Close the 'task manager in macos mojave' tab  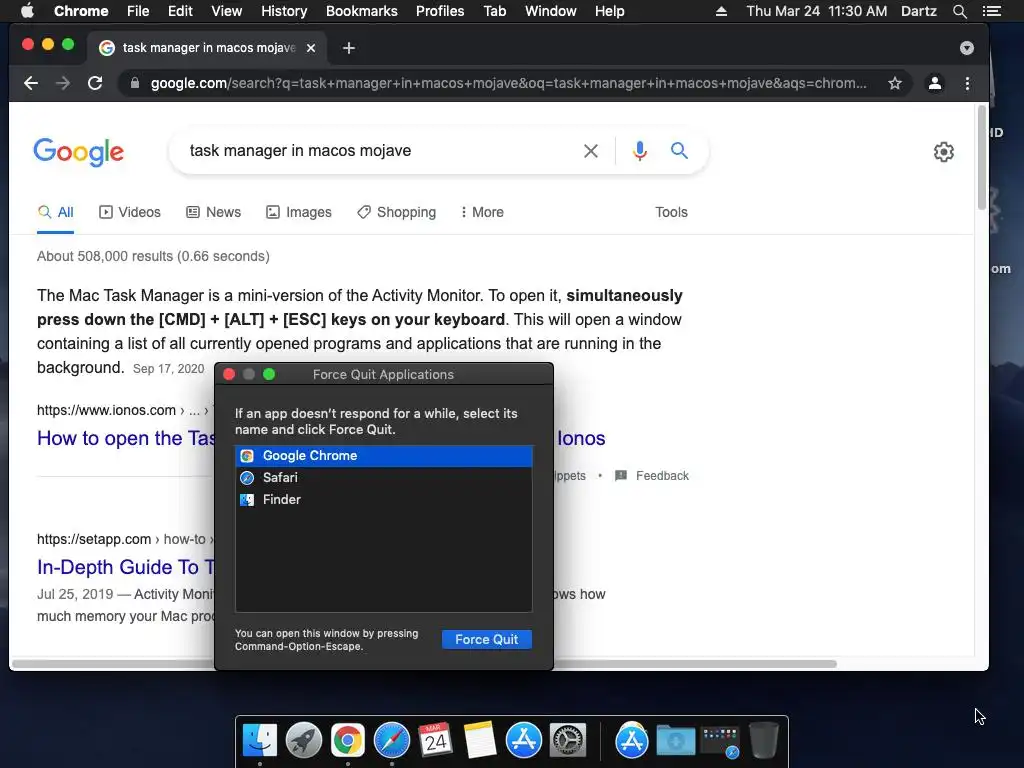click(x=311, y=48)
